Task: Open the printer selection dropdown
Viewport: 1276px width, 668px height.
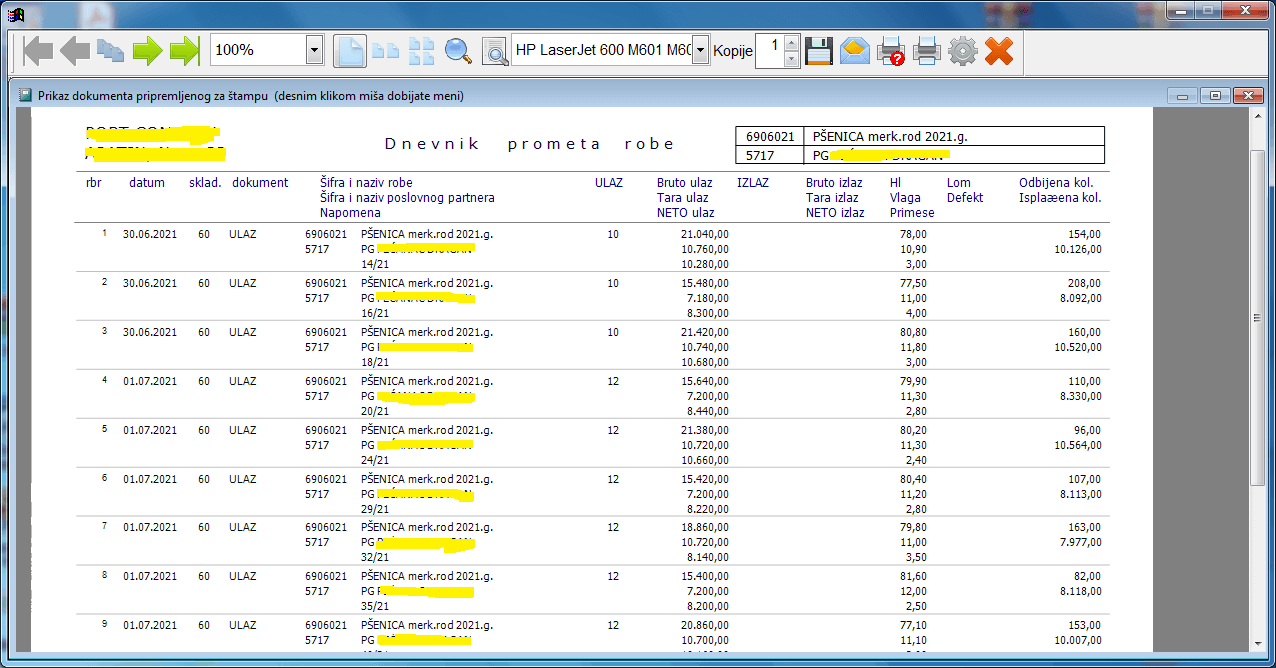Action: coord(700,50)
